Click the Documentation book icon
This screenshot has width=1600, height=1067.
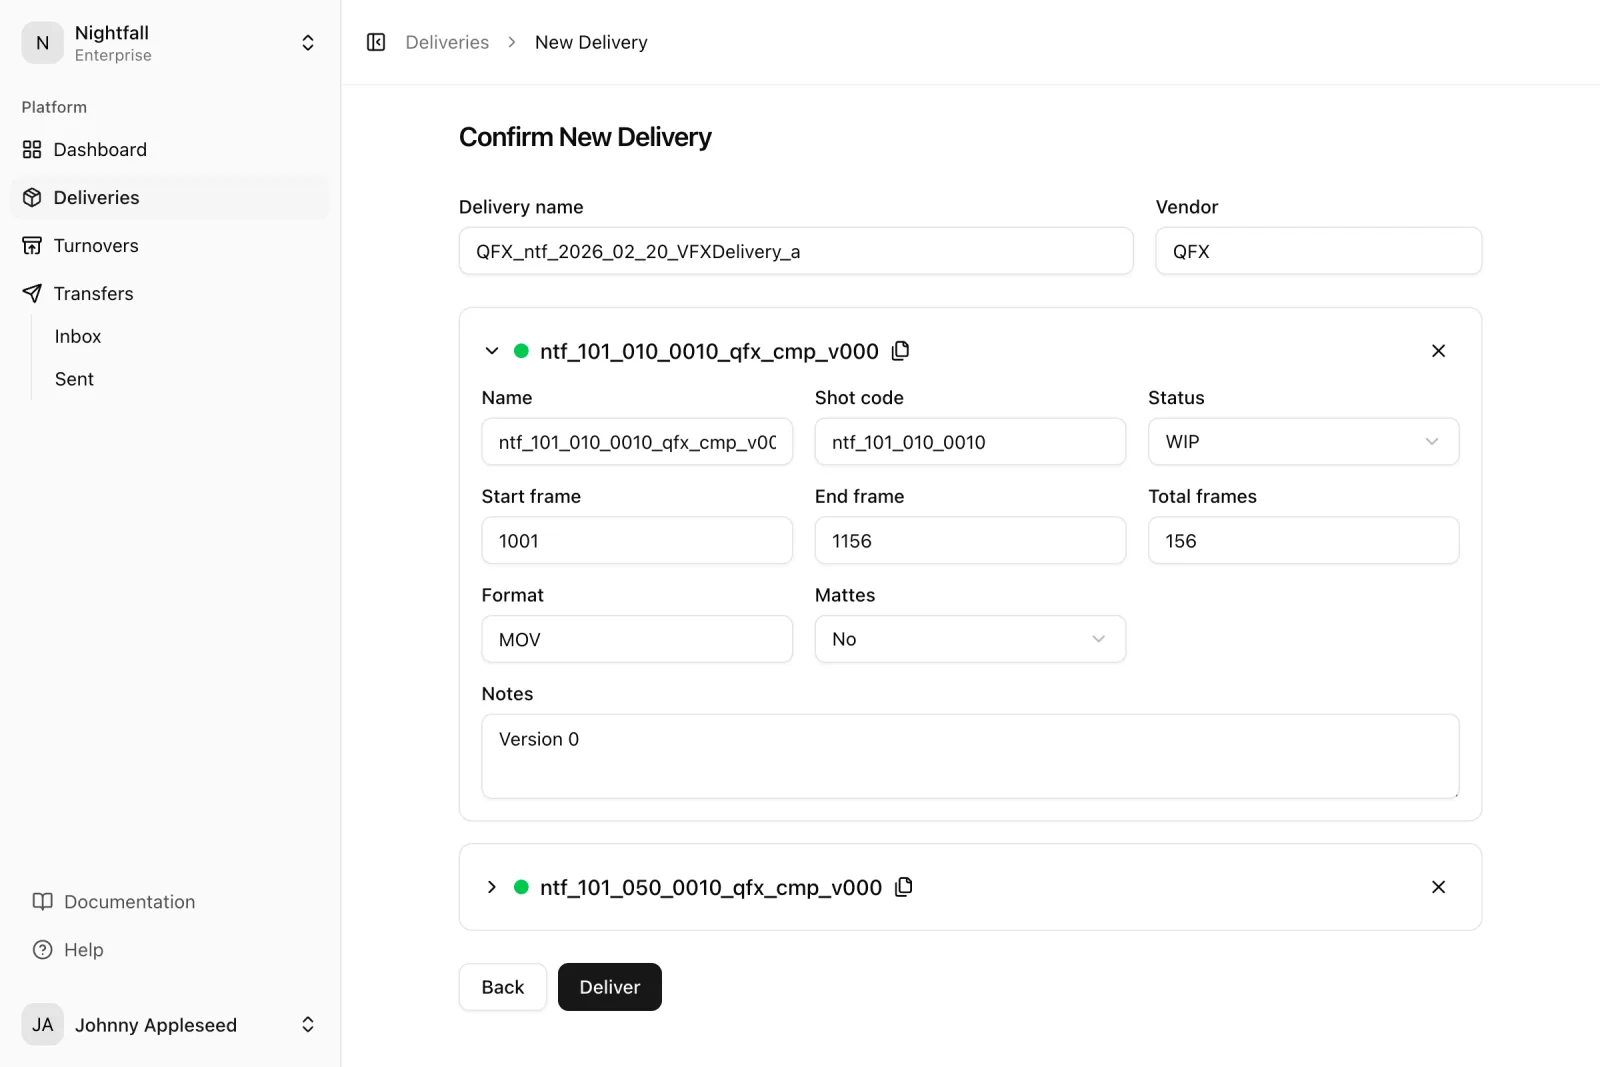[x=42, y=902]
